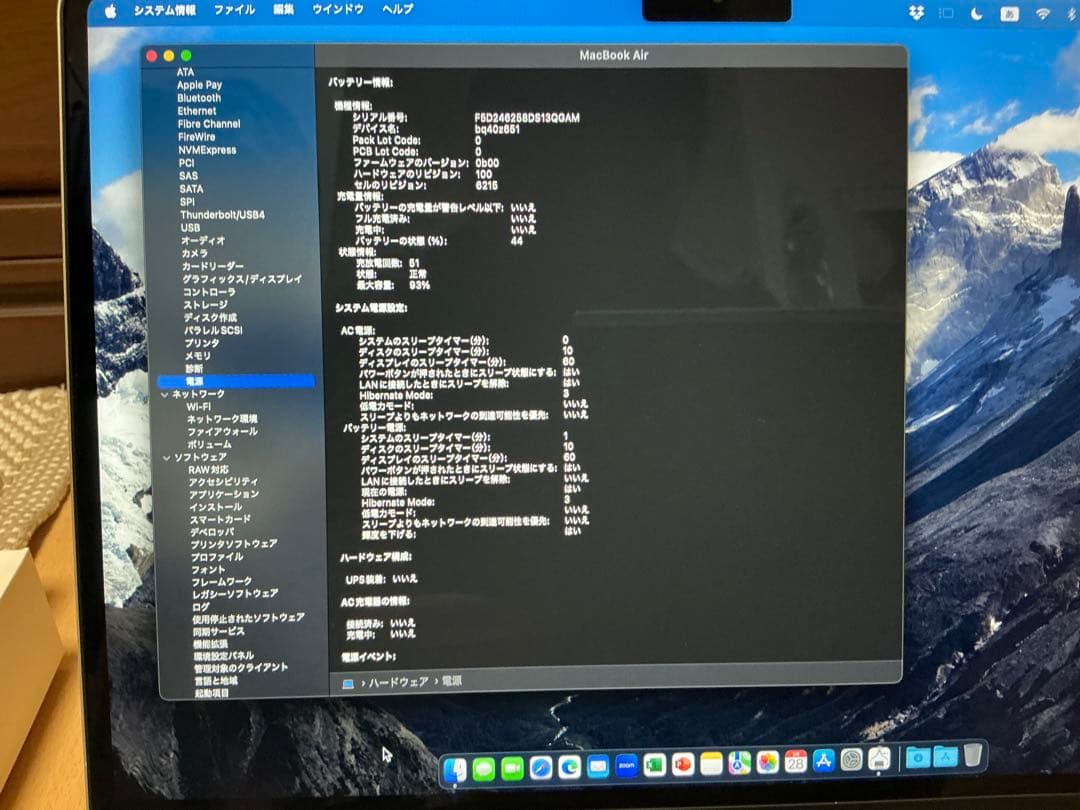Select ファイアウォール in the sidebar
Screen dimensions: 1080x810
[x=222, y=432]
